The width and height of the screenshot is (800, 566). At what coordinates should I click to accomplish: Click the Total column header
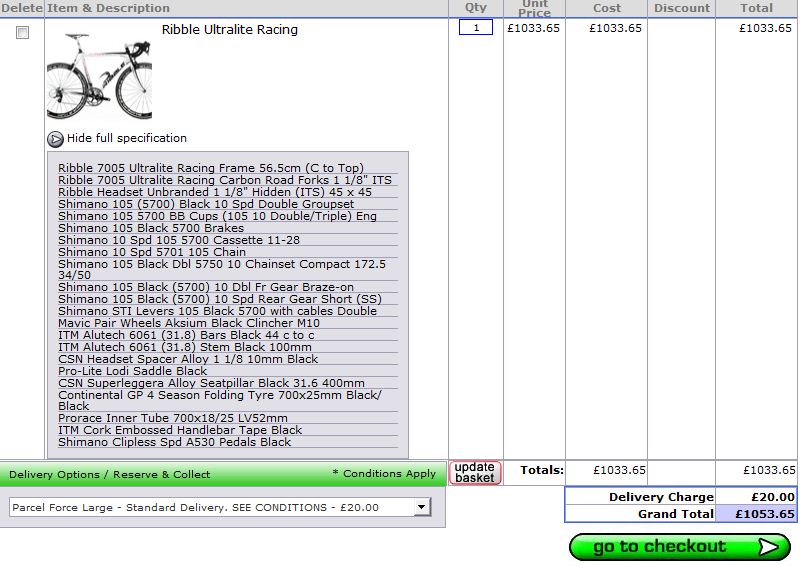(x=756, y=8)
